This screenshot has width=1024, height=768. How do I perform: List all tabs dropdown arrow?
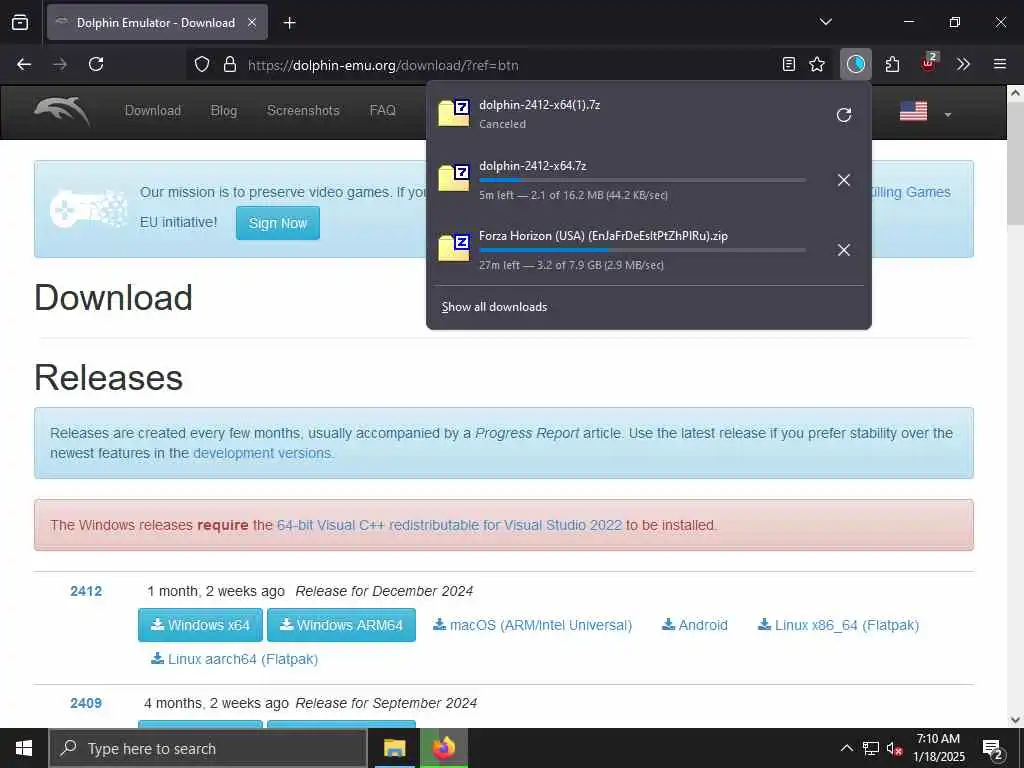[825, 22]
